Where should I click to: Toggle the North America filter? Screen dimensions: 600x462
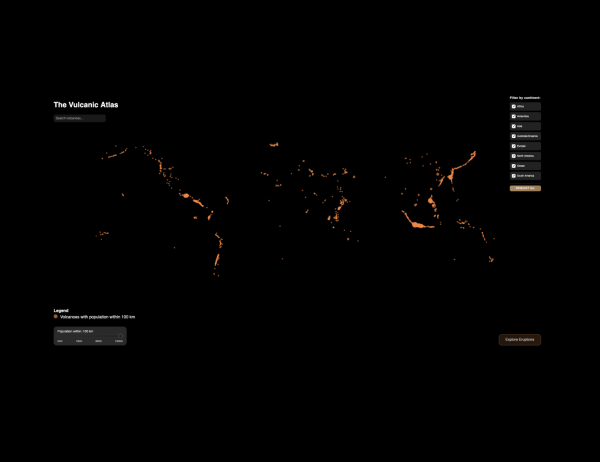[514, 156]
